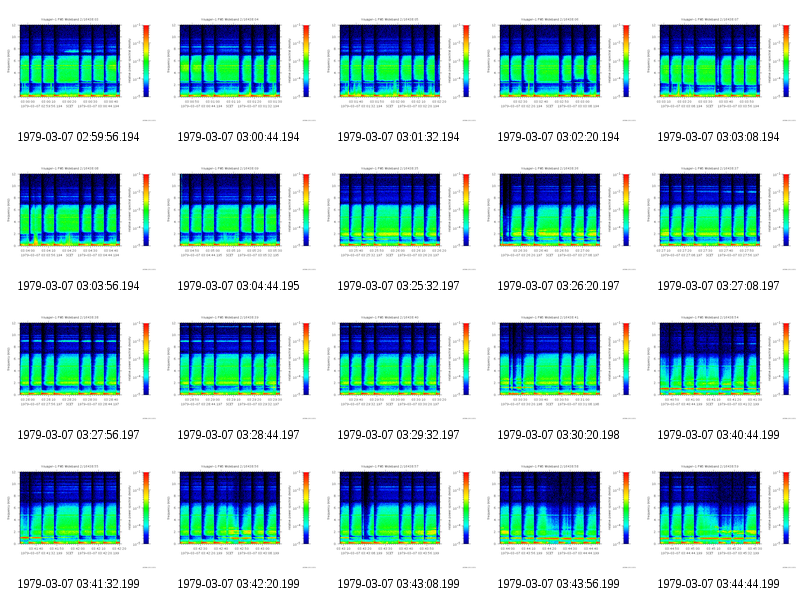Open the spectrogram thumbnail dated 1979-03-07 03:03:08.194

point(718,68)
